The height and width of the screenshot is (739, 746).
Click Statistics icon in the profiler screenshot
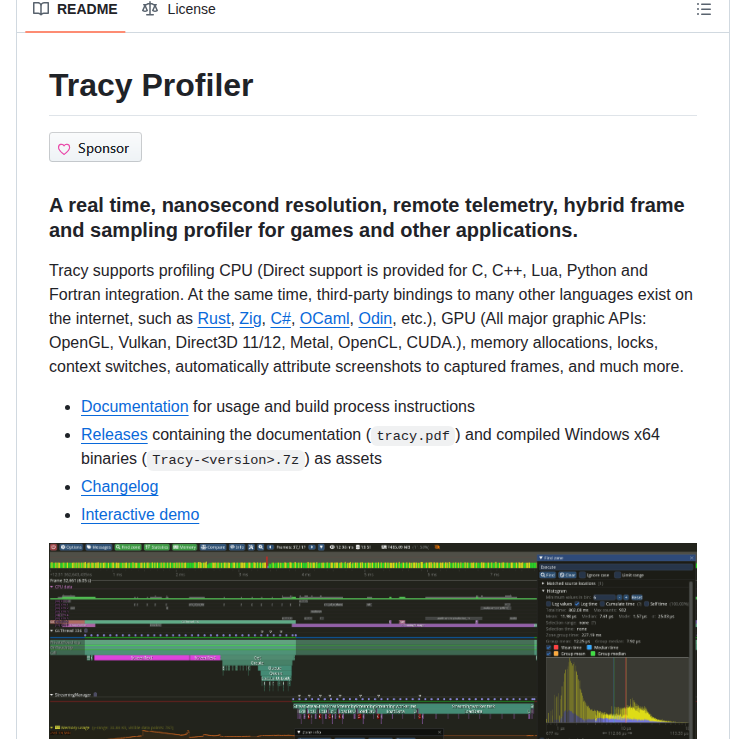(x=156, y=547)
